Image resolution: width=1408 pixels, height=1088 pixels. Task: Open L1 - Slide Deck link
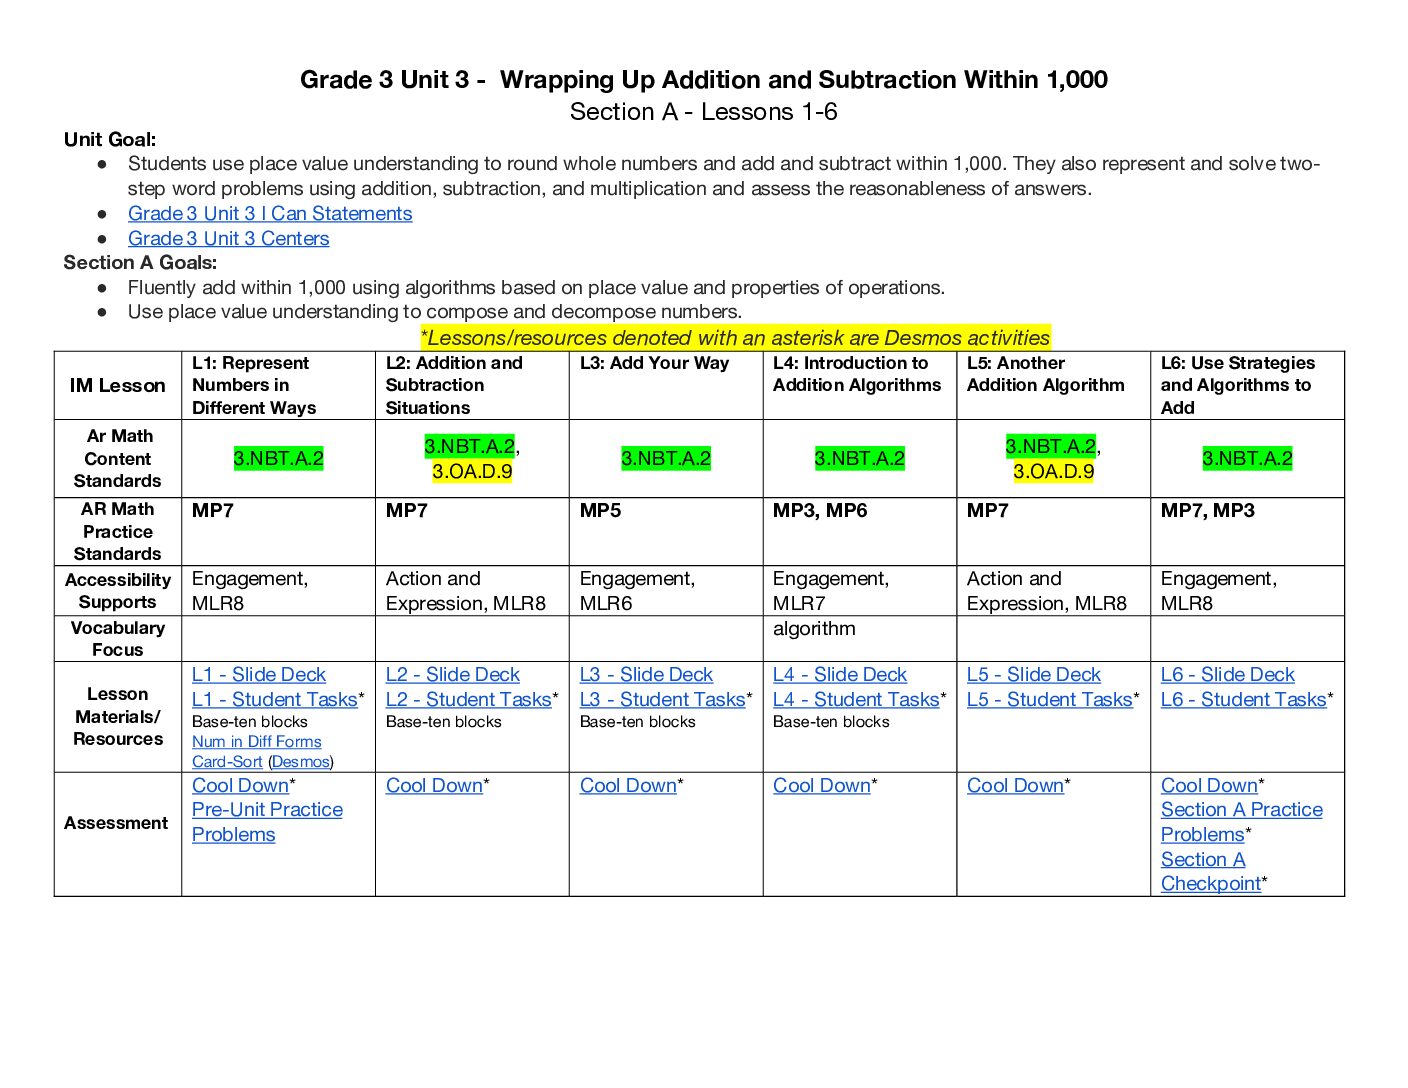tap(259, 675)
